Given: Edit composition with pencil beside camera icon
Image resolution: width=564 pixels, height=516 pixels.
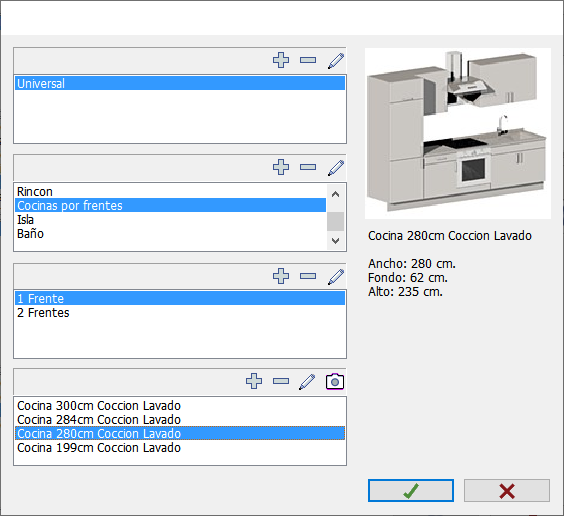Looking at the screenshot, I should pos(307,382).
